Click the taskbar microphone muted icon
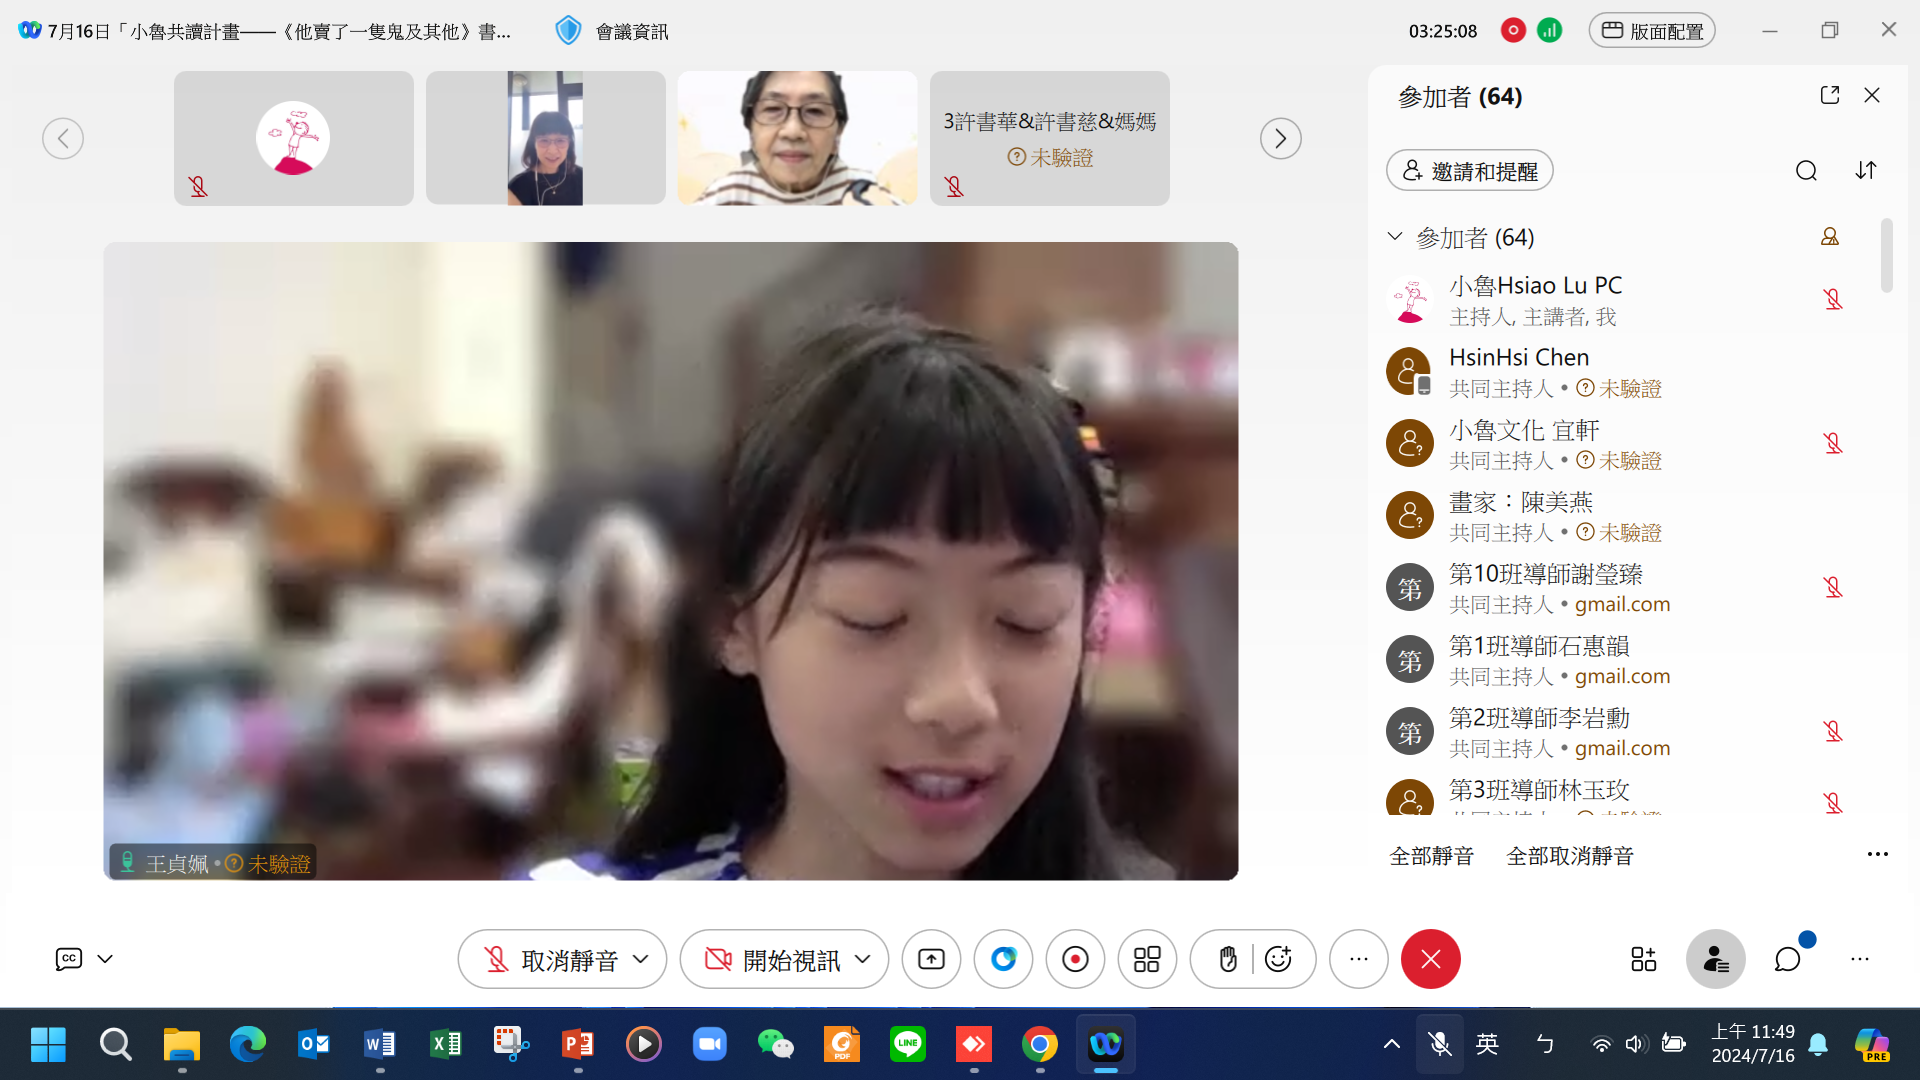This screenshot has height=1080, width=1920. click(1440, 1044)
